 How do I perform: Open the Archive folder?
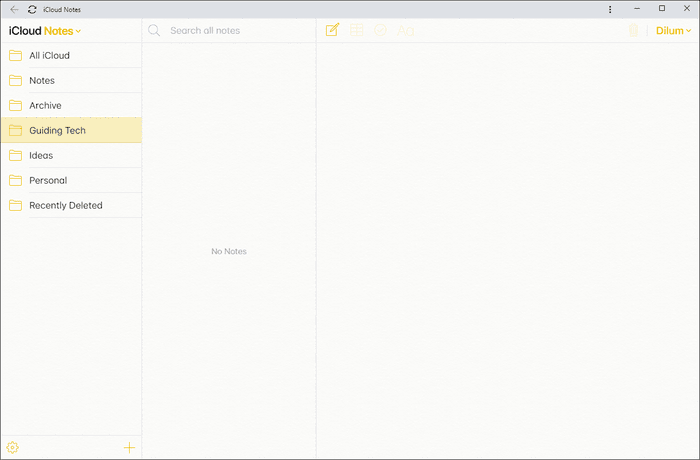point(71,105)
